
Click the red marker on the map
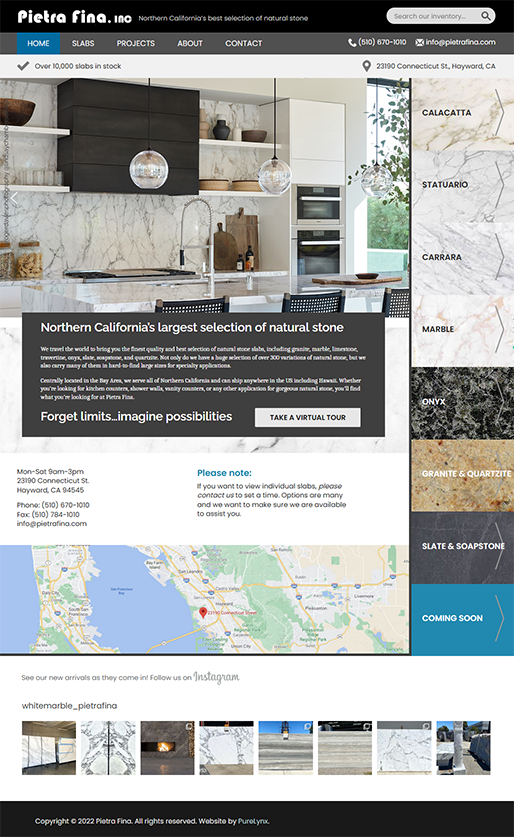coord(203,612)
